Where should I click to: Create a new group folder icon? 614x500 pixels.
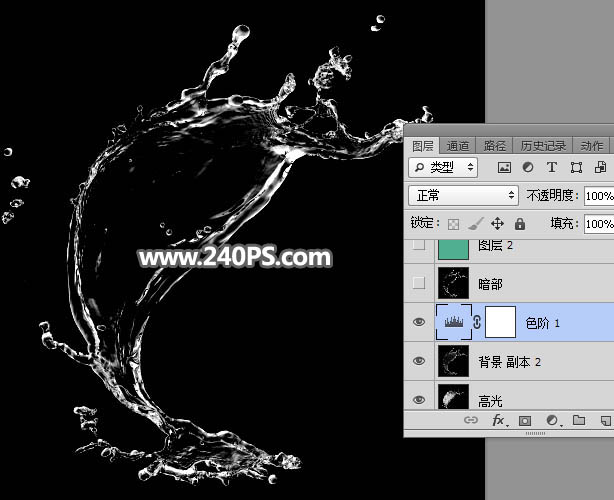pos(579,420)
